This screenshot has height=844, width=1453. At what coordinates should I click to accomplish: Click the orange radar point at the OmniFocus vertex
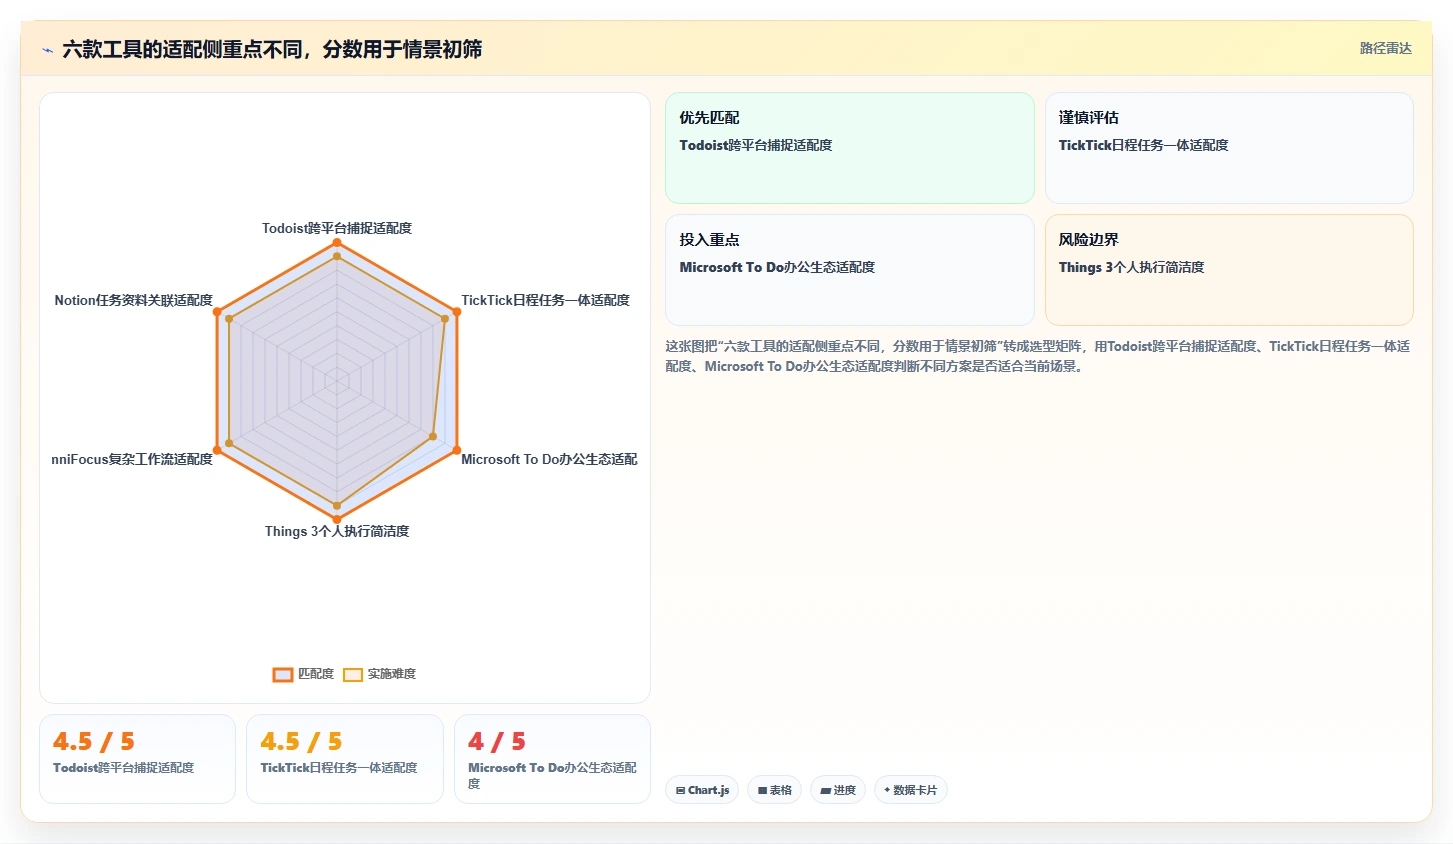pyautogui.click(x=217, y=450)
